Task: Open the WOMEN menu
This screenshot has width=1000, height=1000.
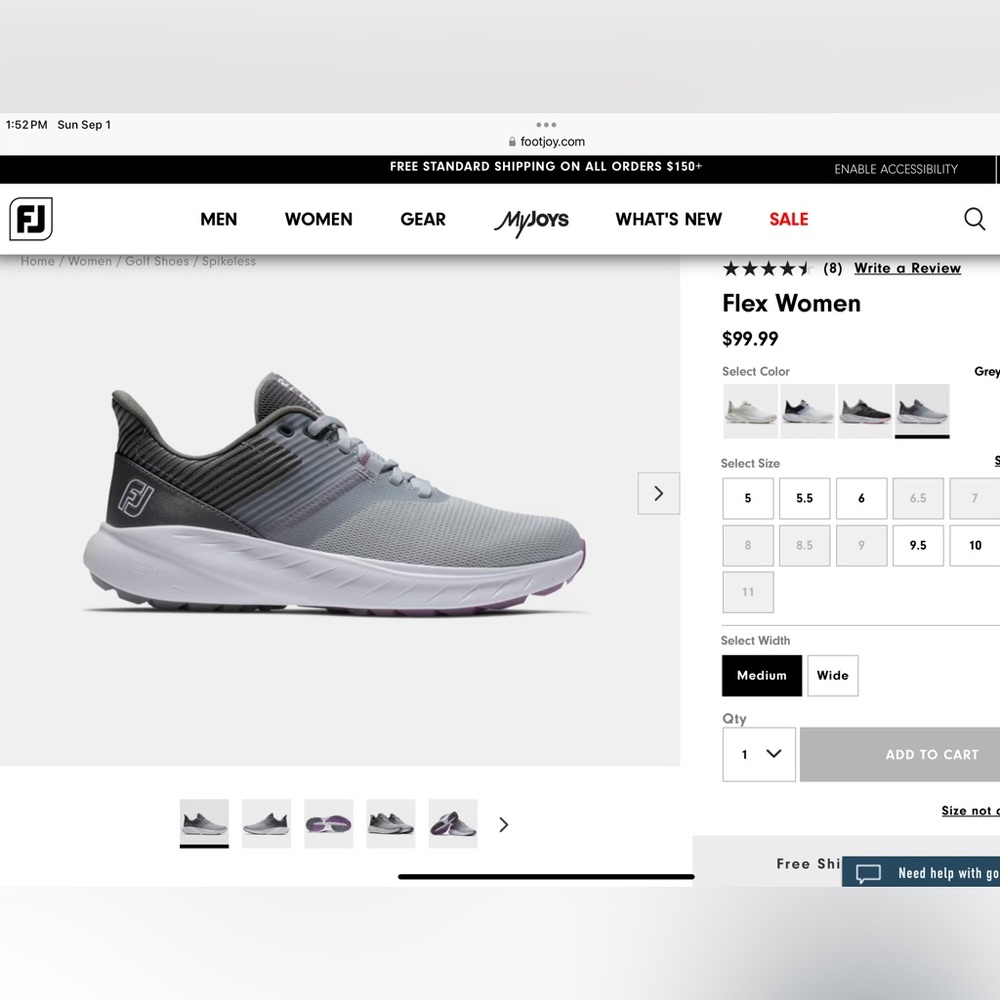Action: point(318,219)
